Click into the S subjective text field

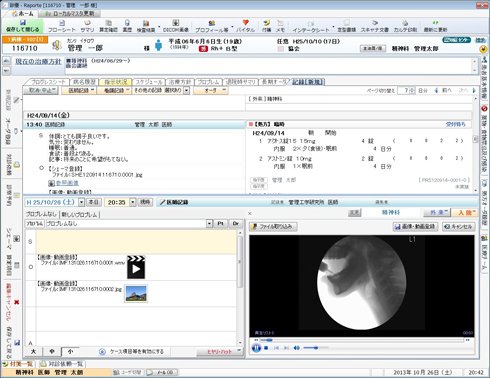tap(136, 242)
